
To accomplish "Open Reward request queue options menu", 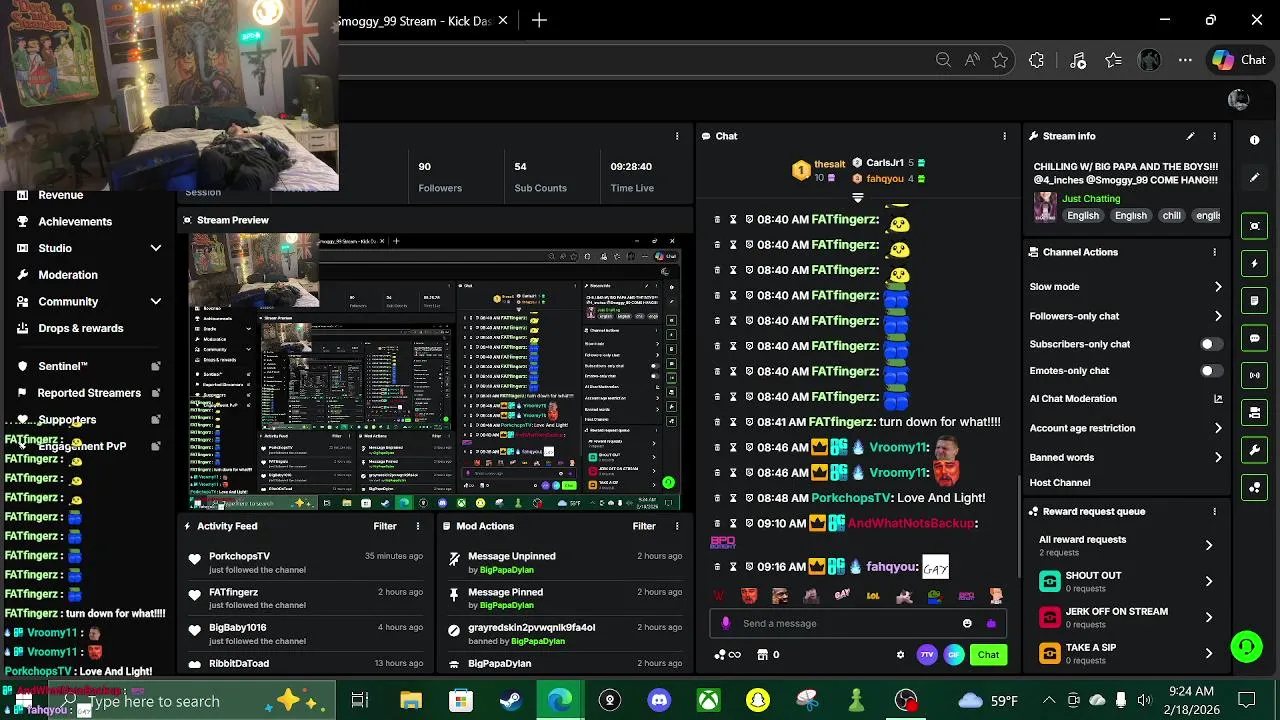I will pos(1214,511).
